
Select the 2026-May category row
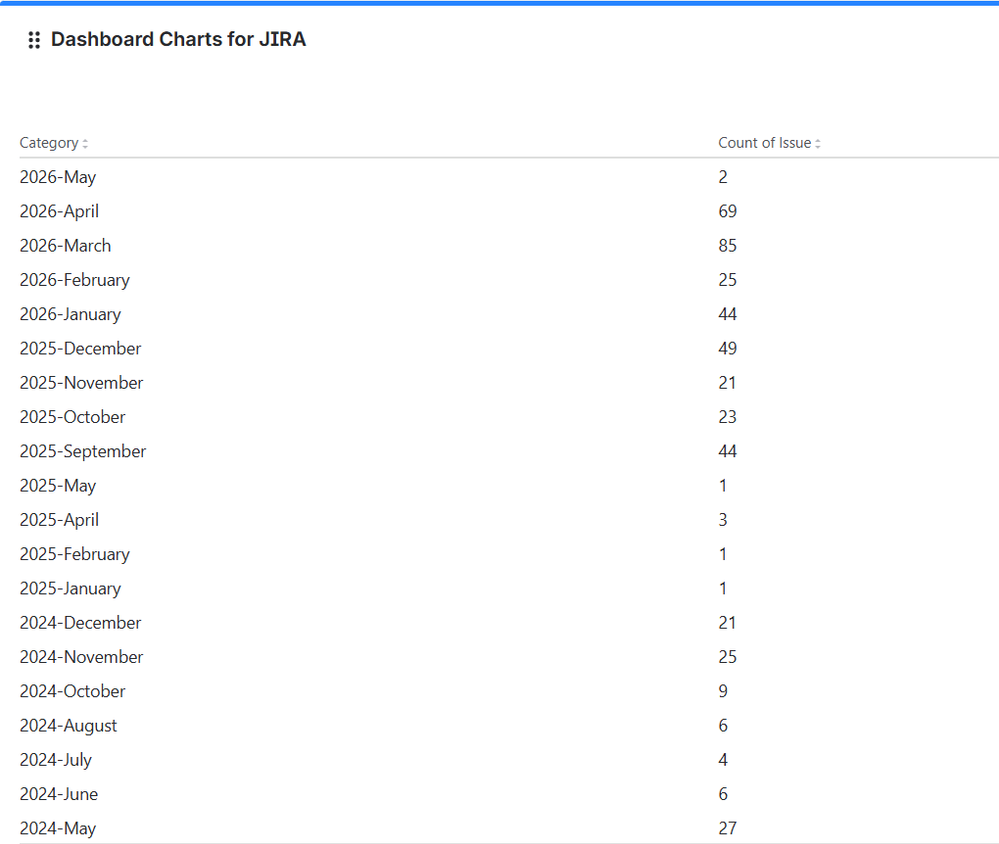pyautogui.click(x=509, y=177)
